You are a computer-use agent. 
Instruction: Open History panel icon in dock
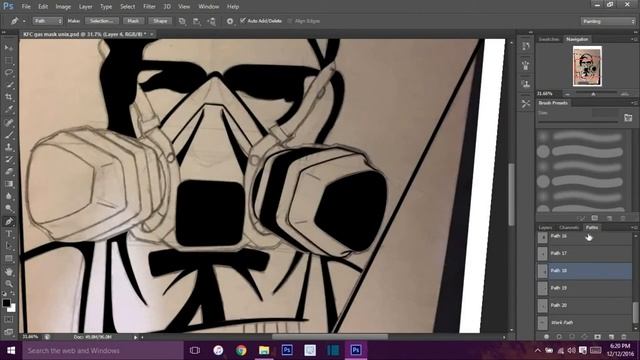[x=526, y=46]
